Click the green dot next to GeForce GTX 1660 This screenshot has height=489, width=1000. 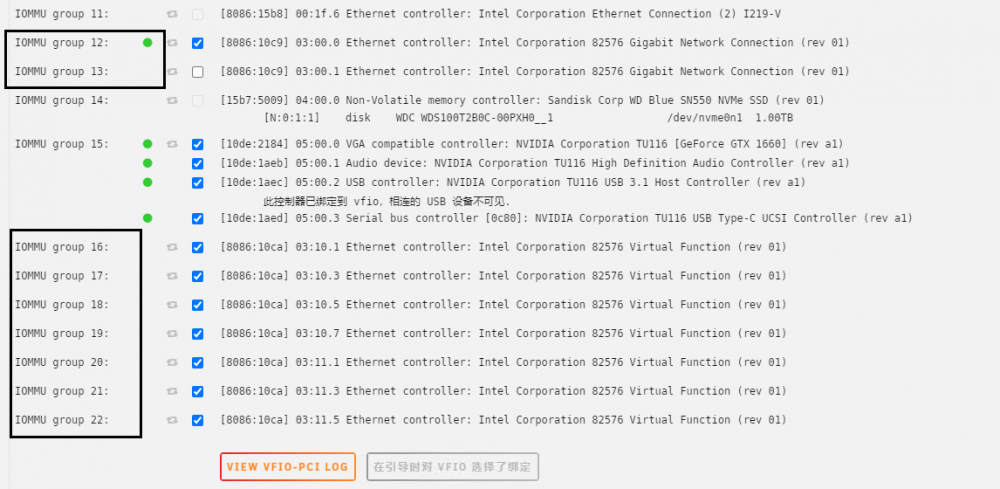(147, 144)
